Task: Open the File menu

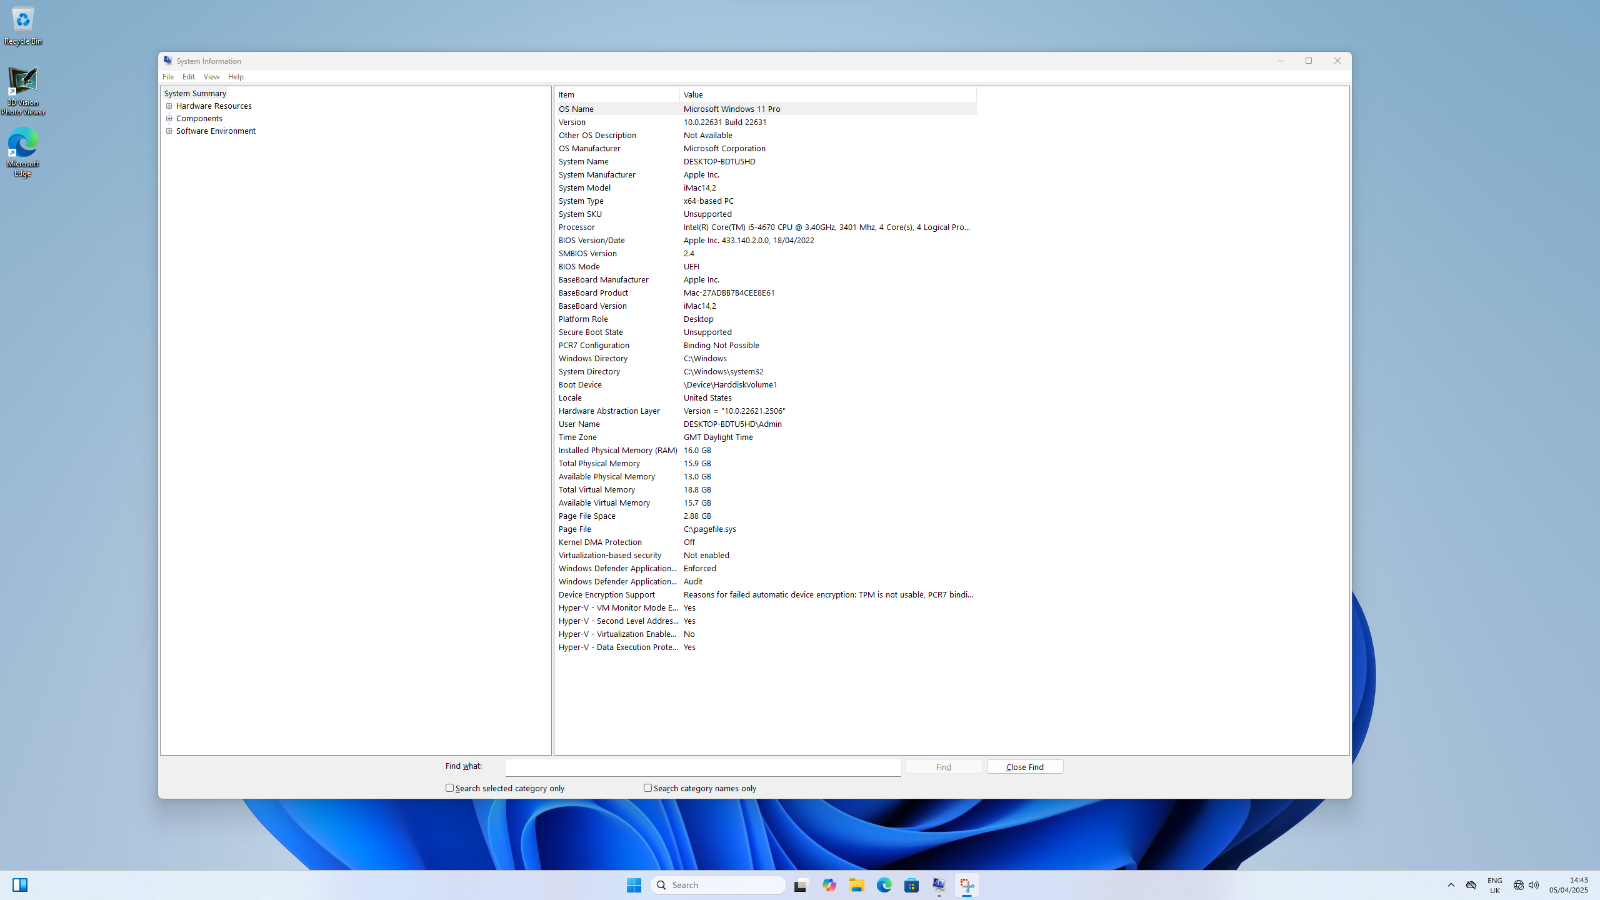Action: click(x=168, y=77)
